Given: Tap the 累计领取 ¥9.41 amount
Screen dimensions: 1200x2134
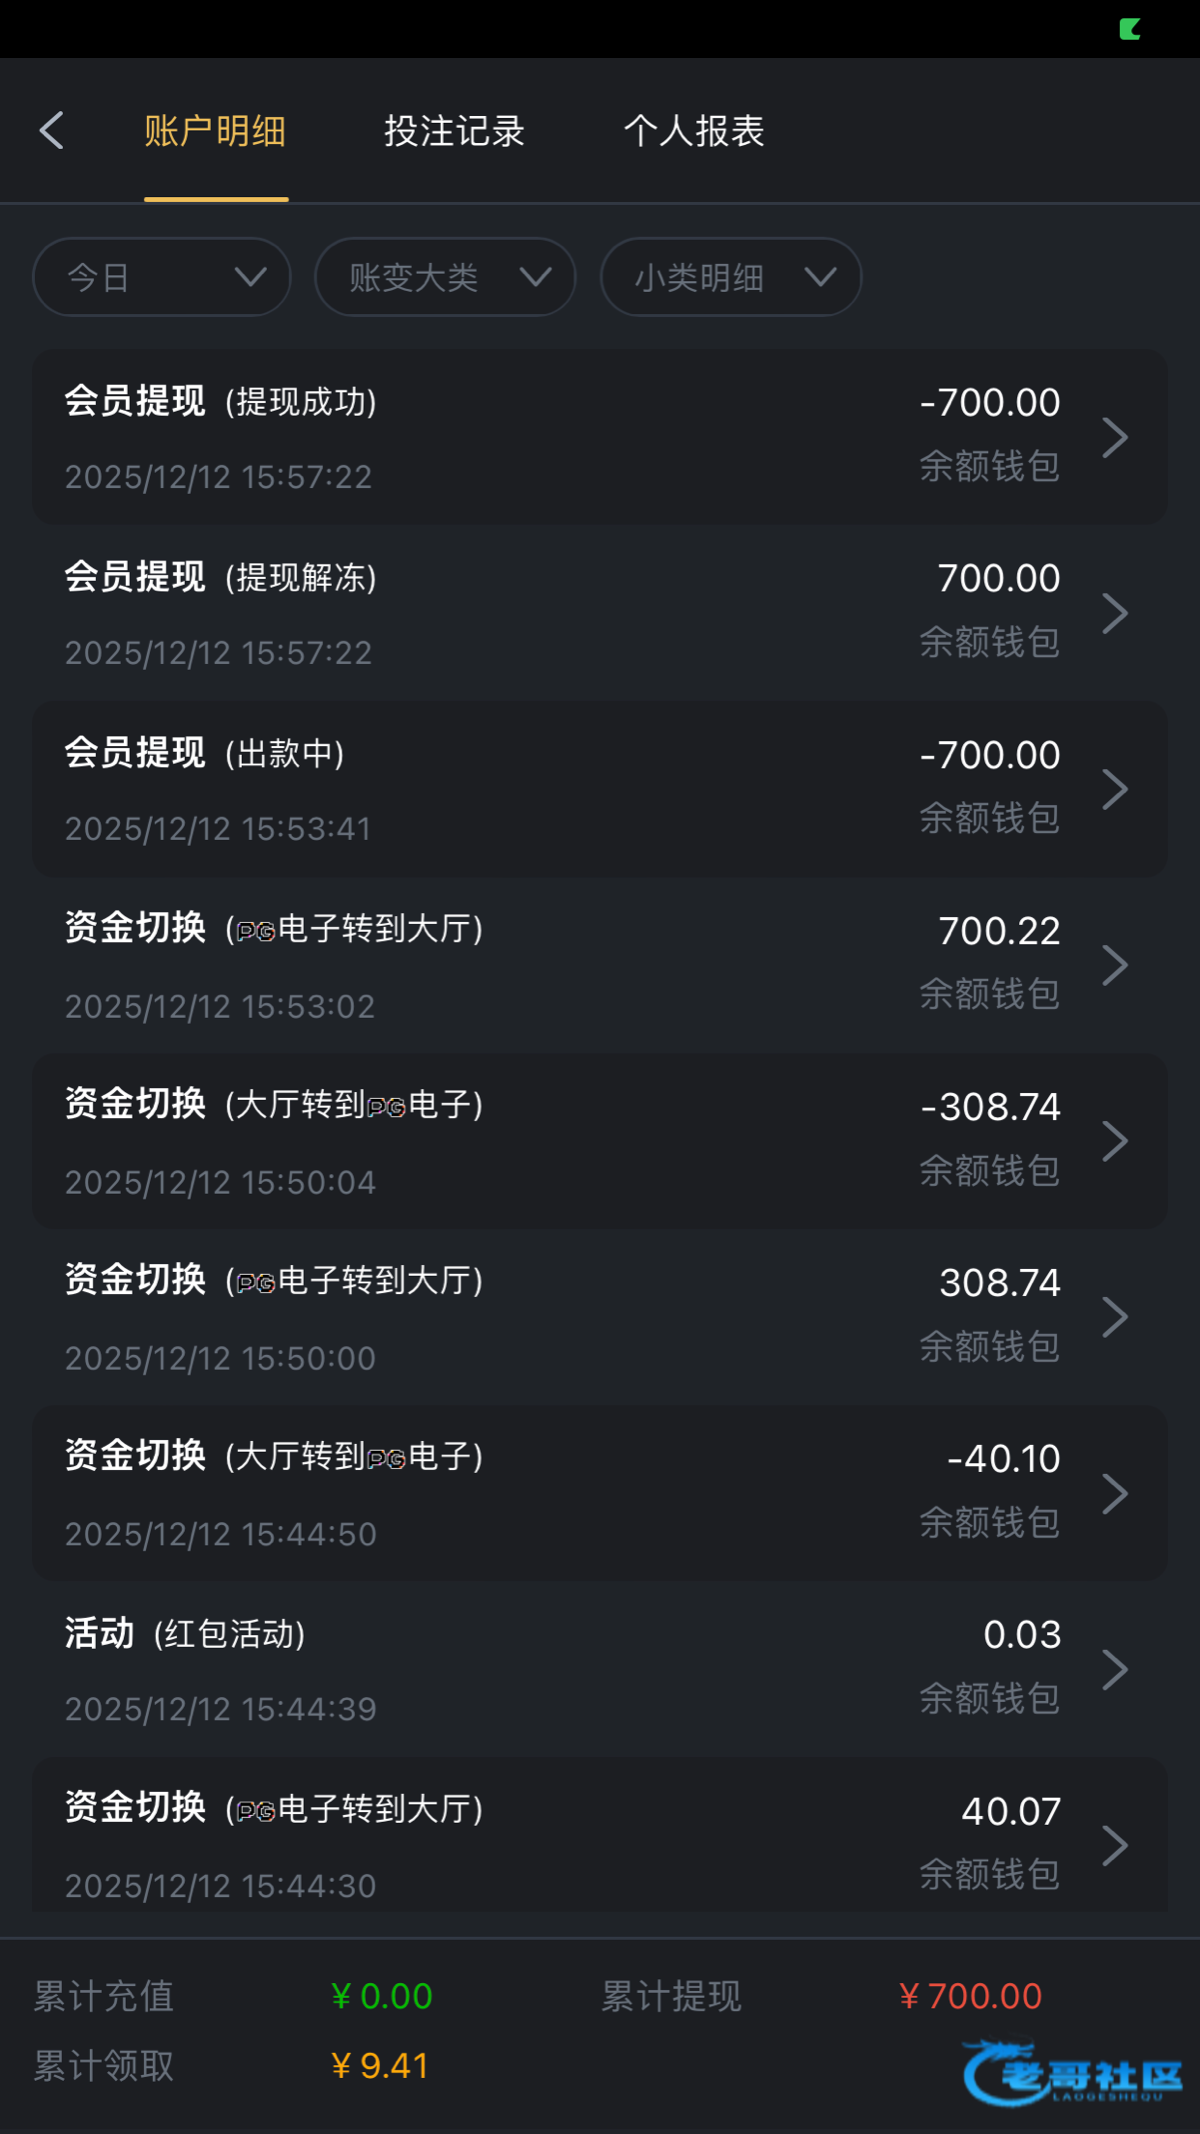Looking at the screenshot, I should point(380,2065).
